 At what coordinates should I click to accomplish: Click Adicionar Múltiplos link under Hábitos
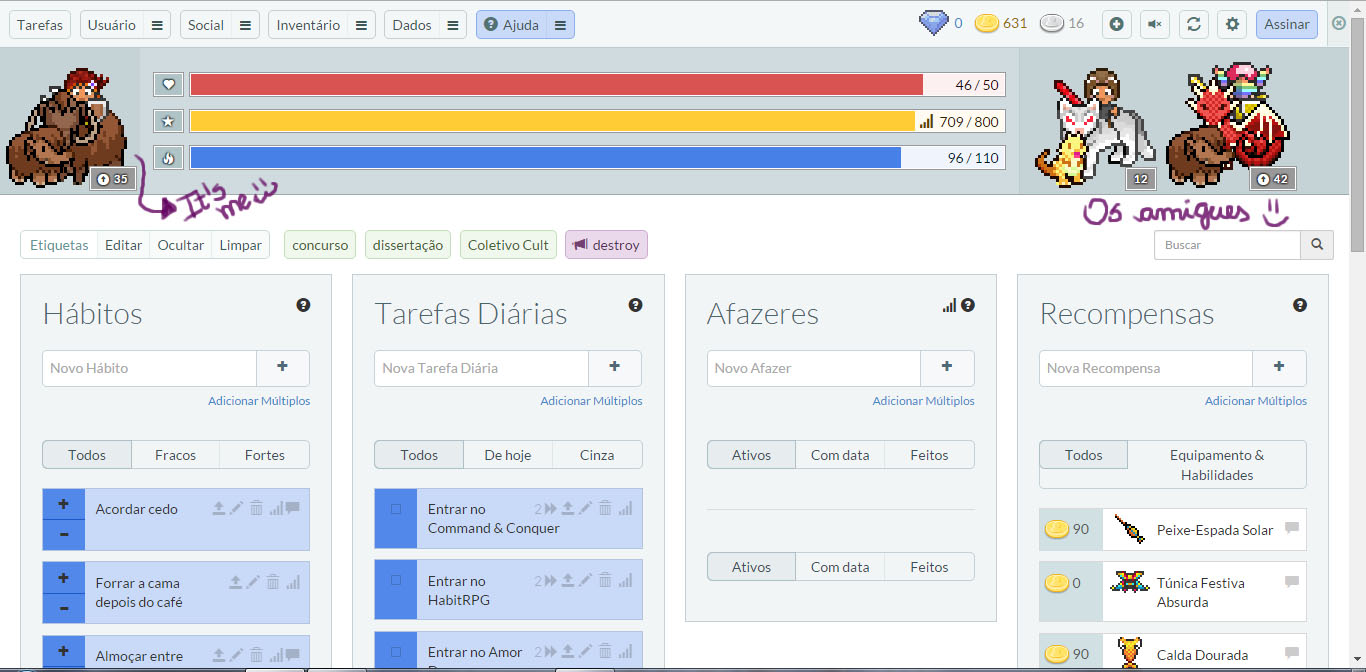[259, 401]
